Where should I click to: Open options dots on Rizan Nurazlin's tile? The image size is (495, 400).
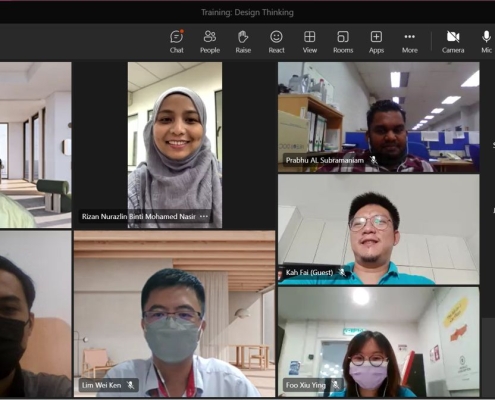coord(204,216)
